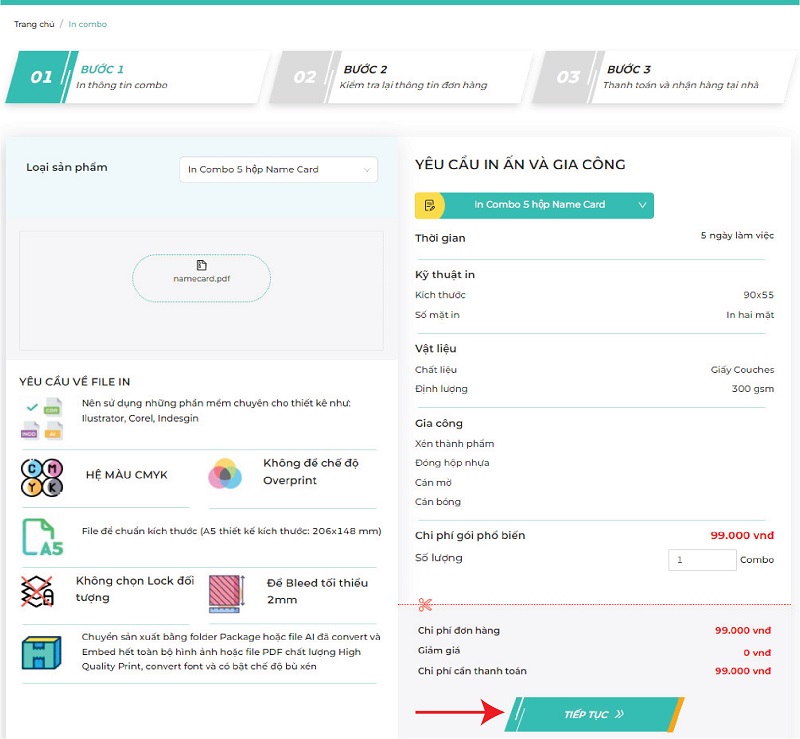
Task: Click the scissors coupon icon
Action: (425, 605)
